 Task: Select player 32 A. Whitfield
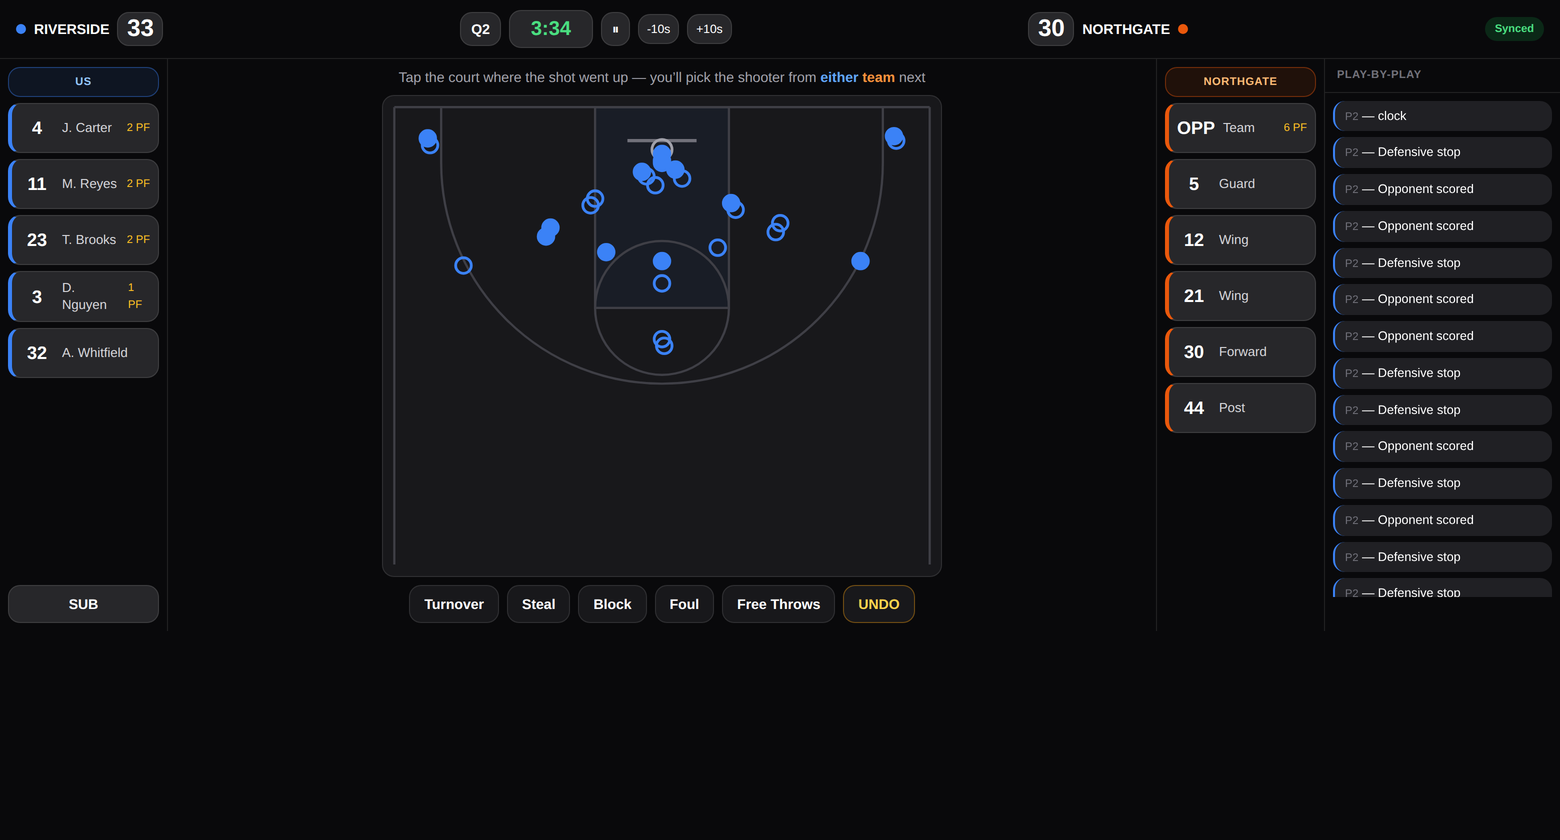(x=83, y=353)
